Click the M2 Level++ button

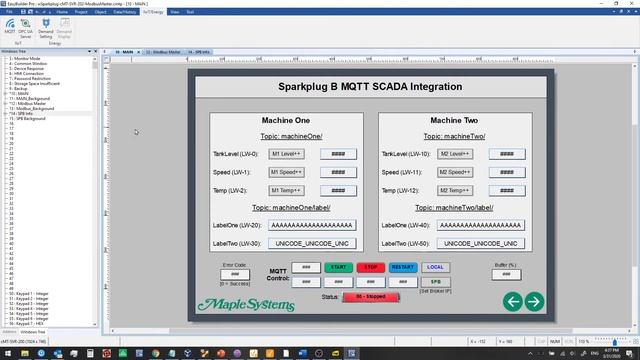(x=455, y=154)
